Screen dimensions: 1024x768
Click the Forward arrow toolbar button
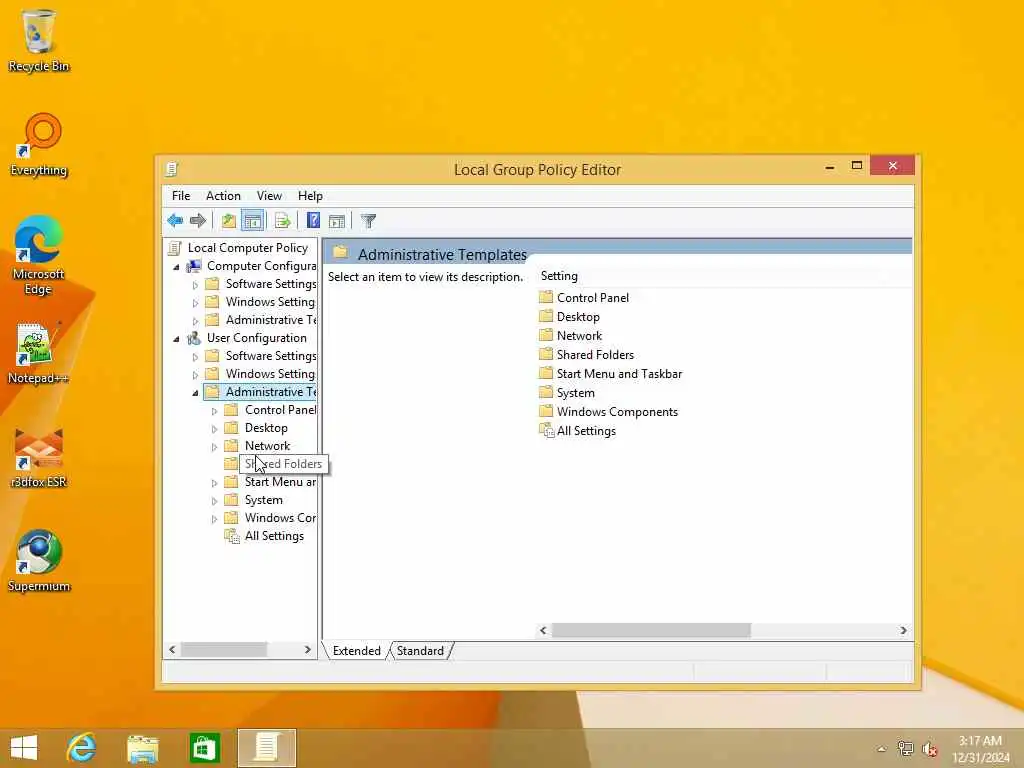pos(197,221)
